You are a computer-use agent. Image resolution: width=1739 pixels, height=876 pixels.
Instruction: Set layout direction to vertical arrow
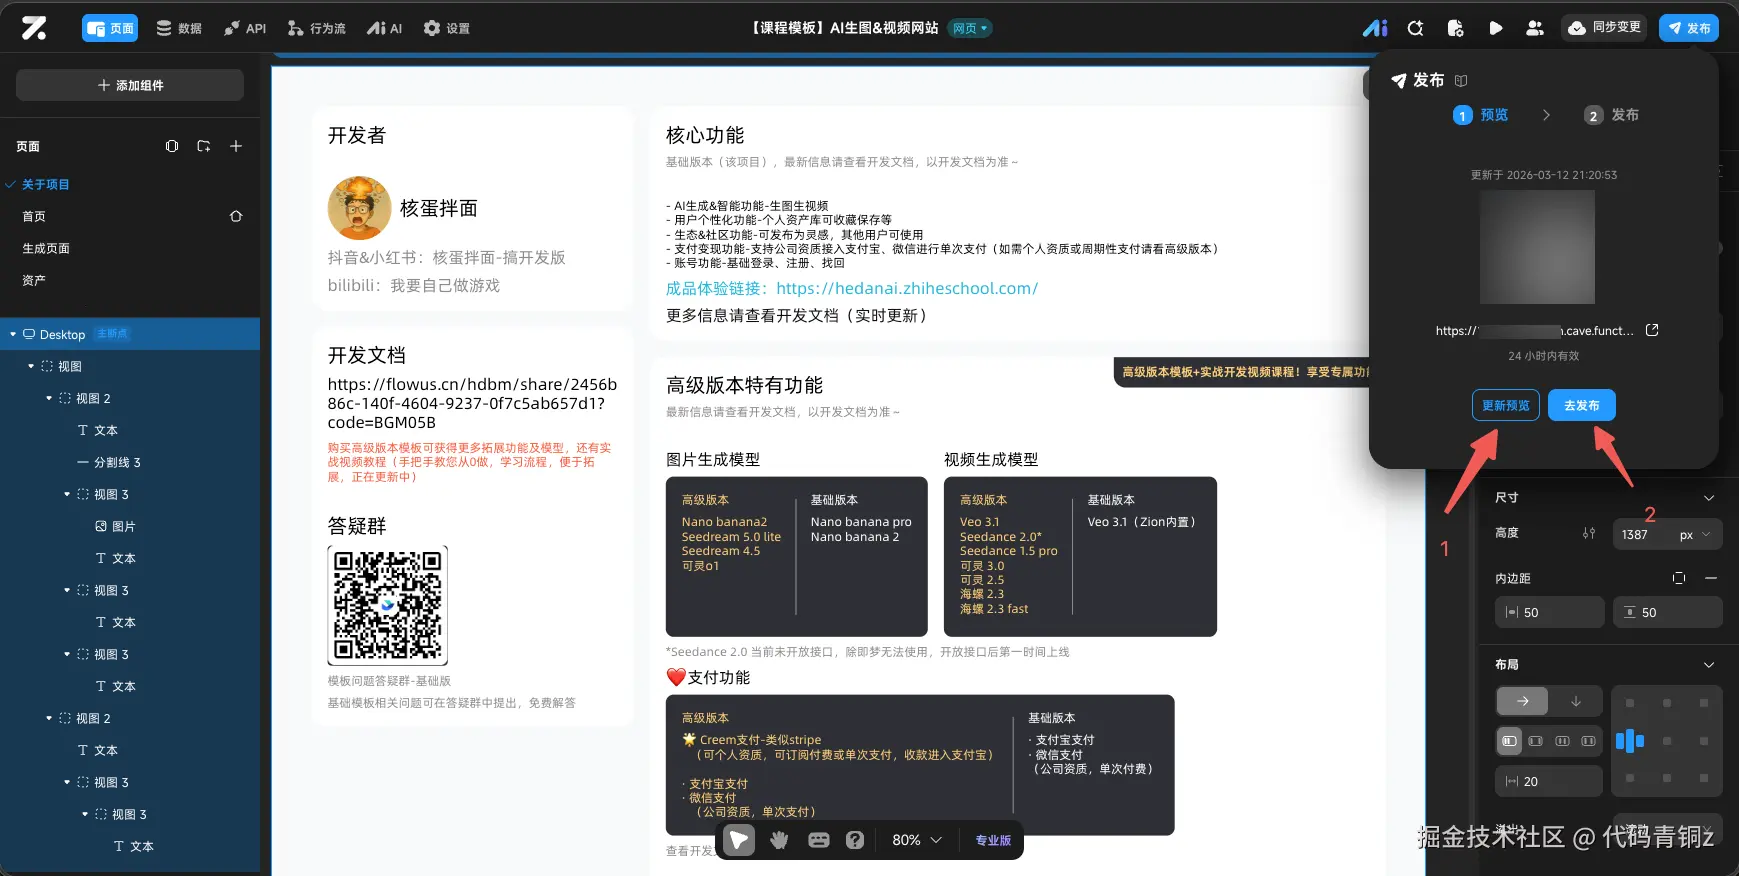pyautogui.click(x=1576, y=701)
